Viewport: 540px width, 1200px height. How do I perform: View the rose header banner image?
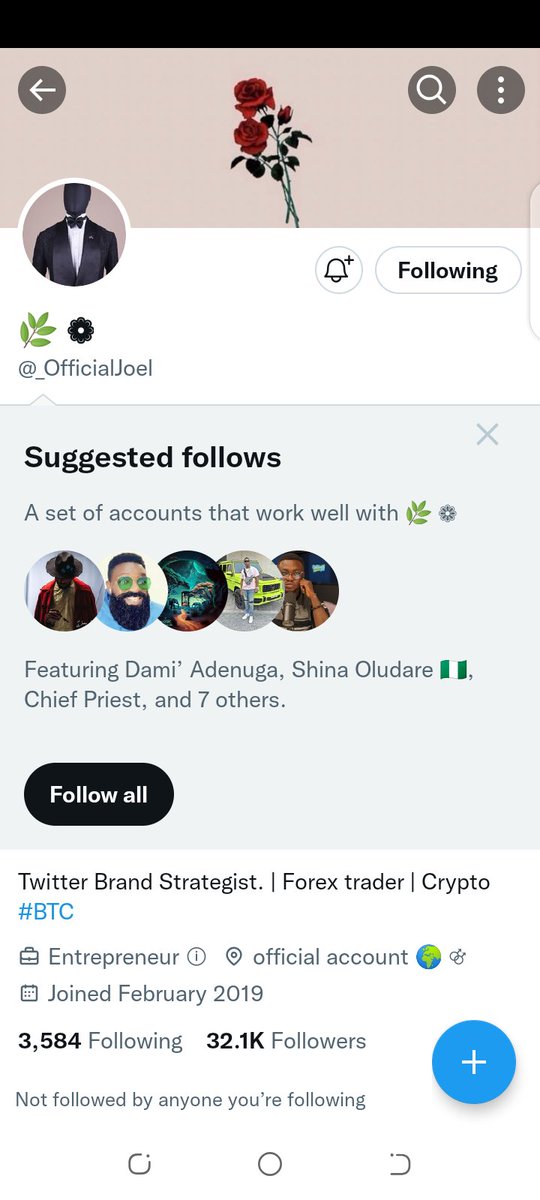point(270,137)
